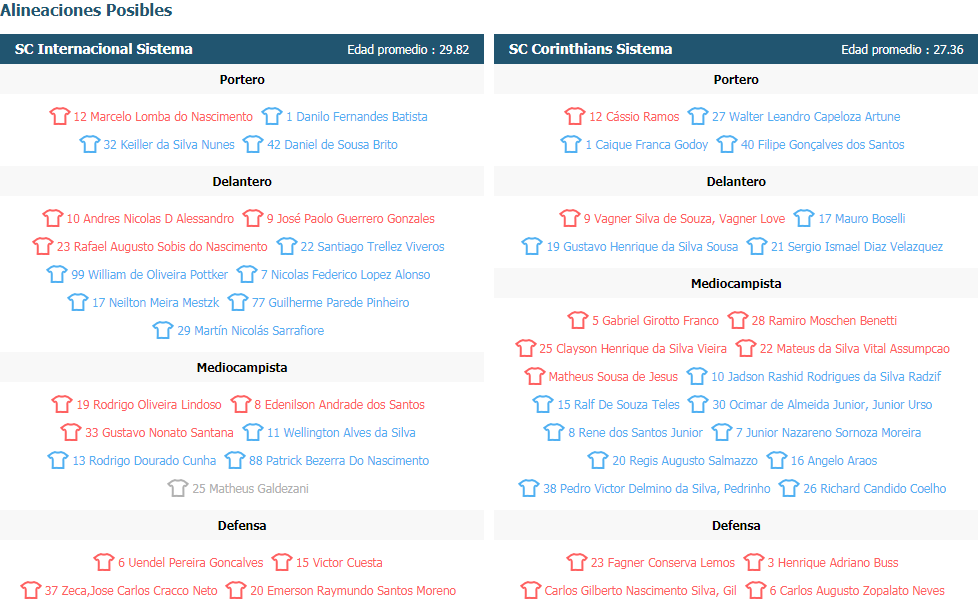The image size is (979, 603).
Task: Select 9 Vagner Silva de Souza, Vagner Love
Action: point(684,218)
